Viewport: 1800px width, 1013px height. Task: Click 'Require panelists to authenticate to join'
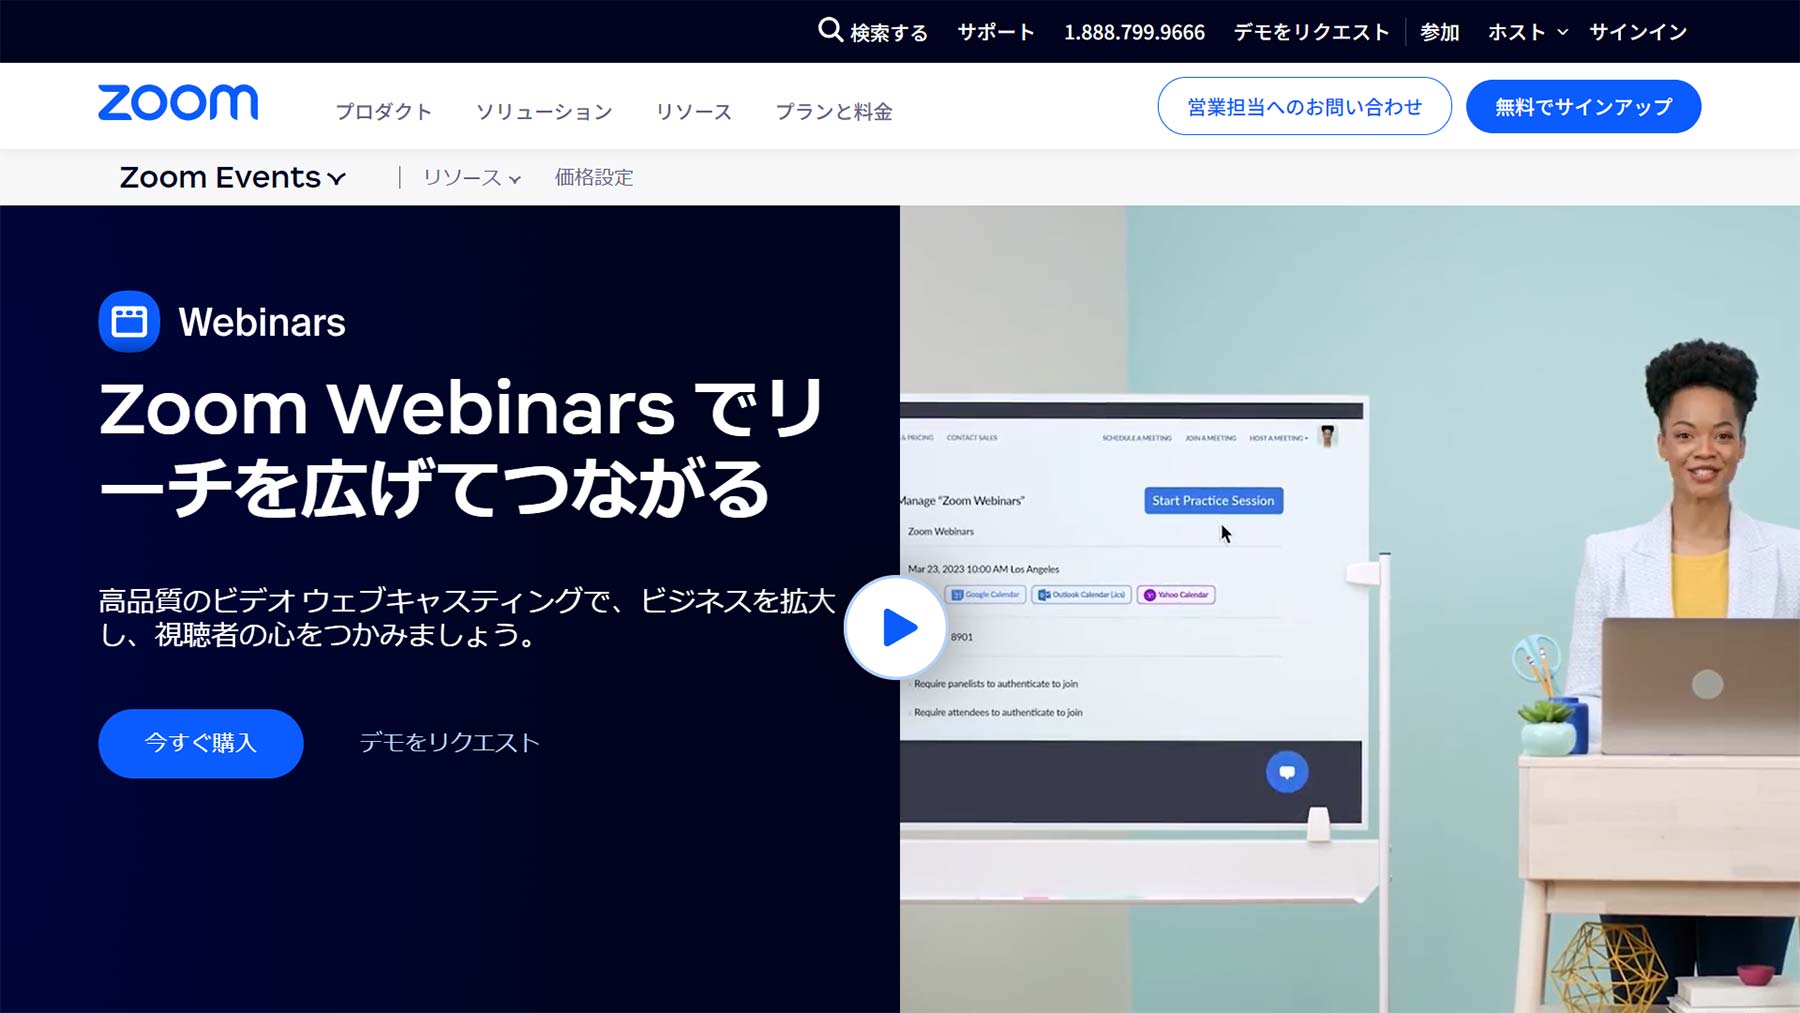tap(996, 684)
